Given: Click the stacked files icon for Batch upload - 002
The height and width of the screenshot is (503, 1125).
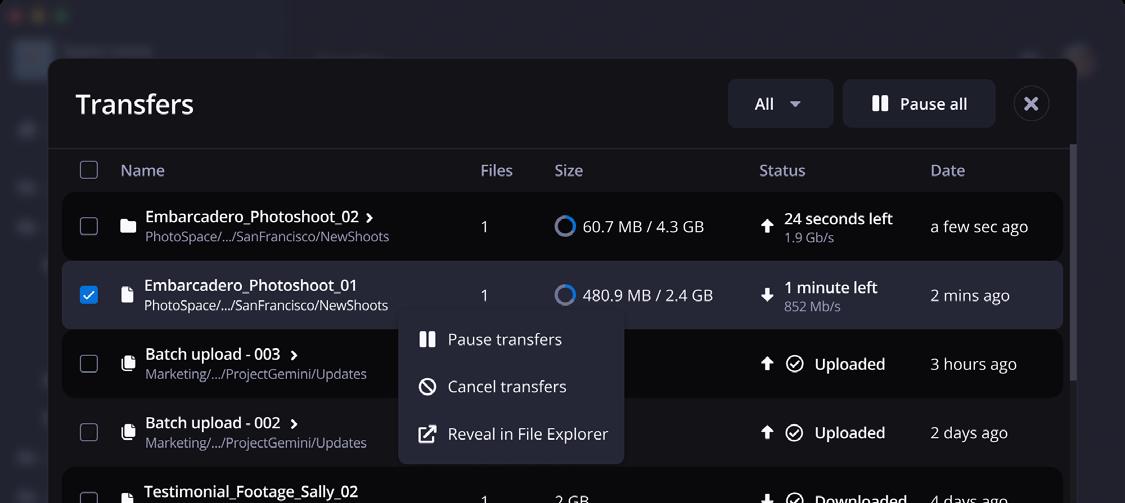Looking at the screenshot, I should point(128,432).
